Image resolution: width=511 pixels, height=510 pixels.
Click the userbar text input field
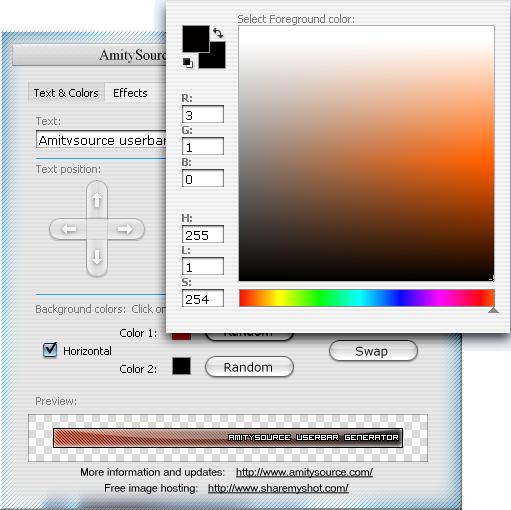(101, 139)
